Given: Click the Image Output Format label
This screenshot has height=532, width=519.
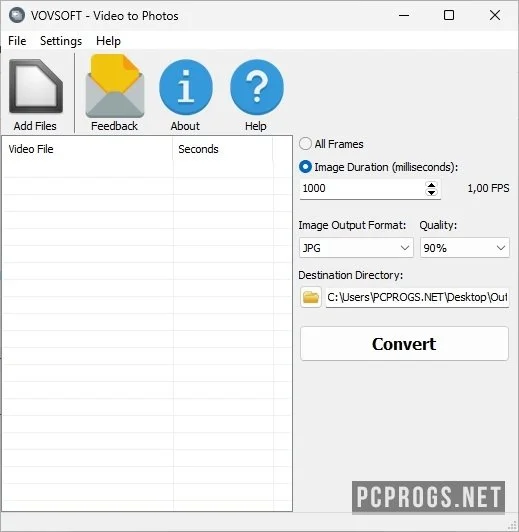Looking at the screenshot, I should (x=352, y=225).
